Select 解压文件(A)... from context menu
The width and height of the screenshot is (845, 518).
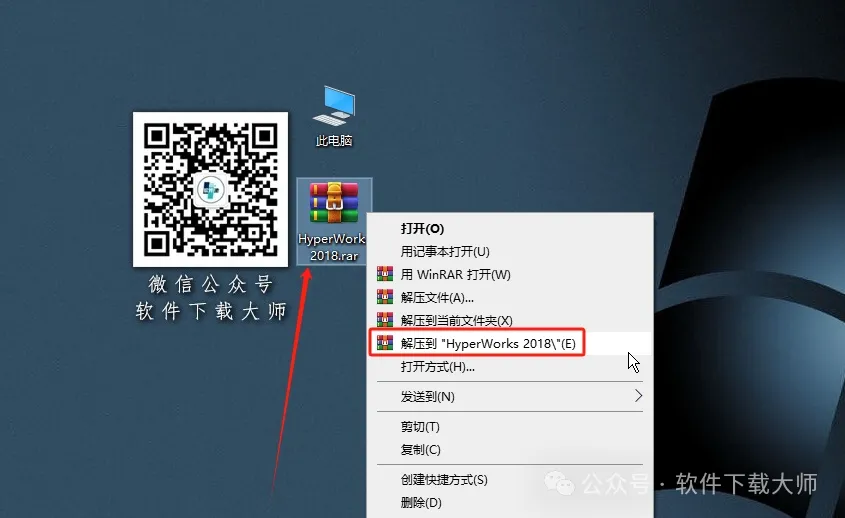tap(510, 298)
